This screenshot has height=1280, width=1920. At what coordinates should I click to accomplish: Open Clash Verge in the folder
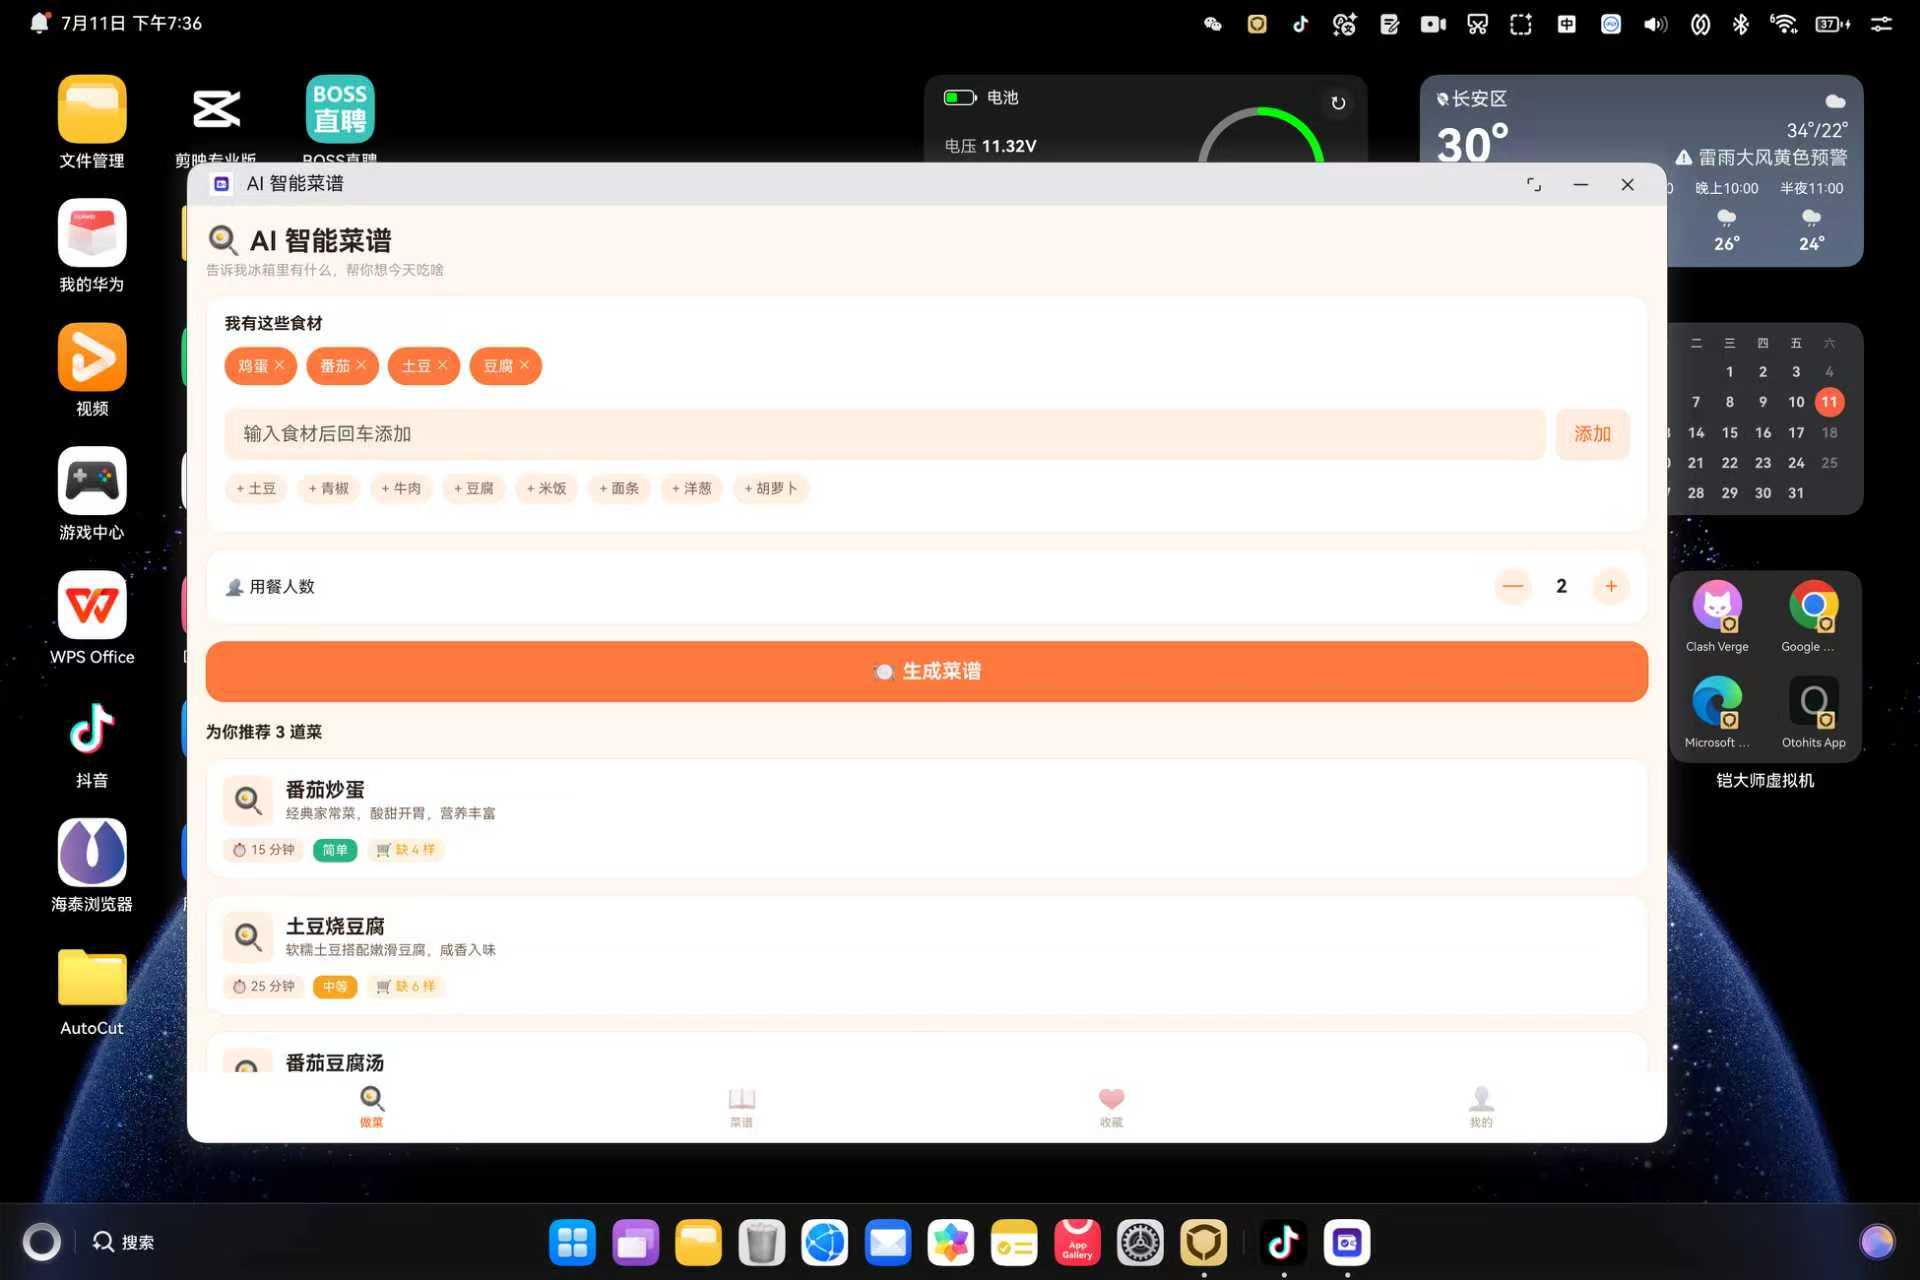pyautogui.click(x=1717, y=617)
